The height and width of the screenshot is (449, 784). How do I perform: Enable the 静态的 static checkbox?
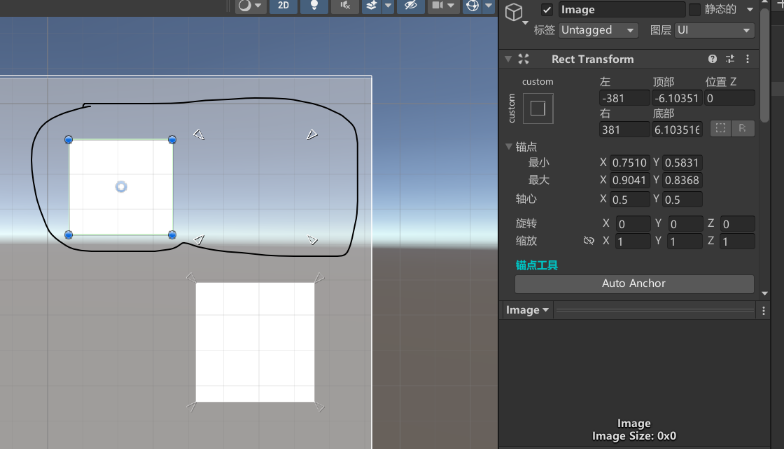pos(694,10)
